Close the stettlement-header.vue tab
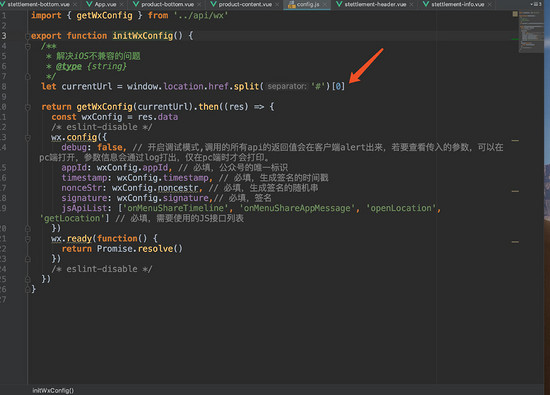 coord(411,5)
